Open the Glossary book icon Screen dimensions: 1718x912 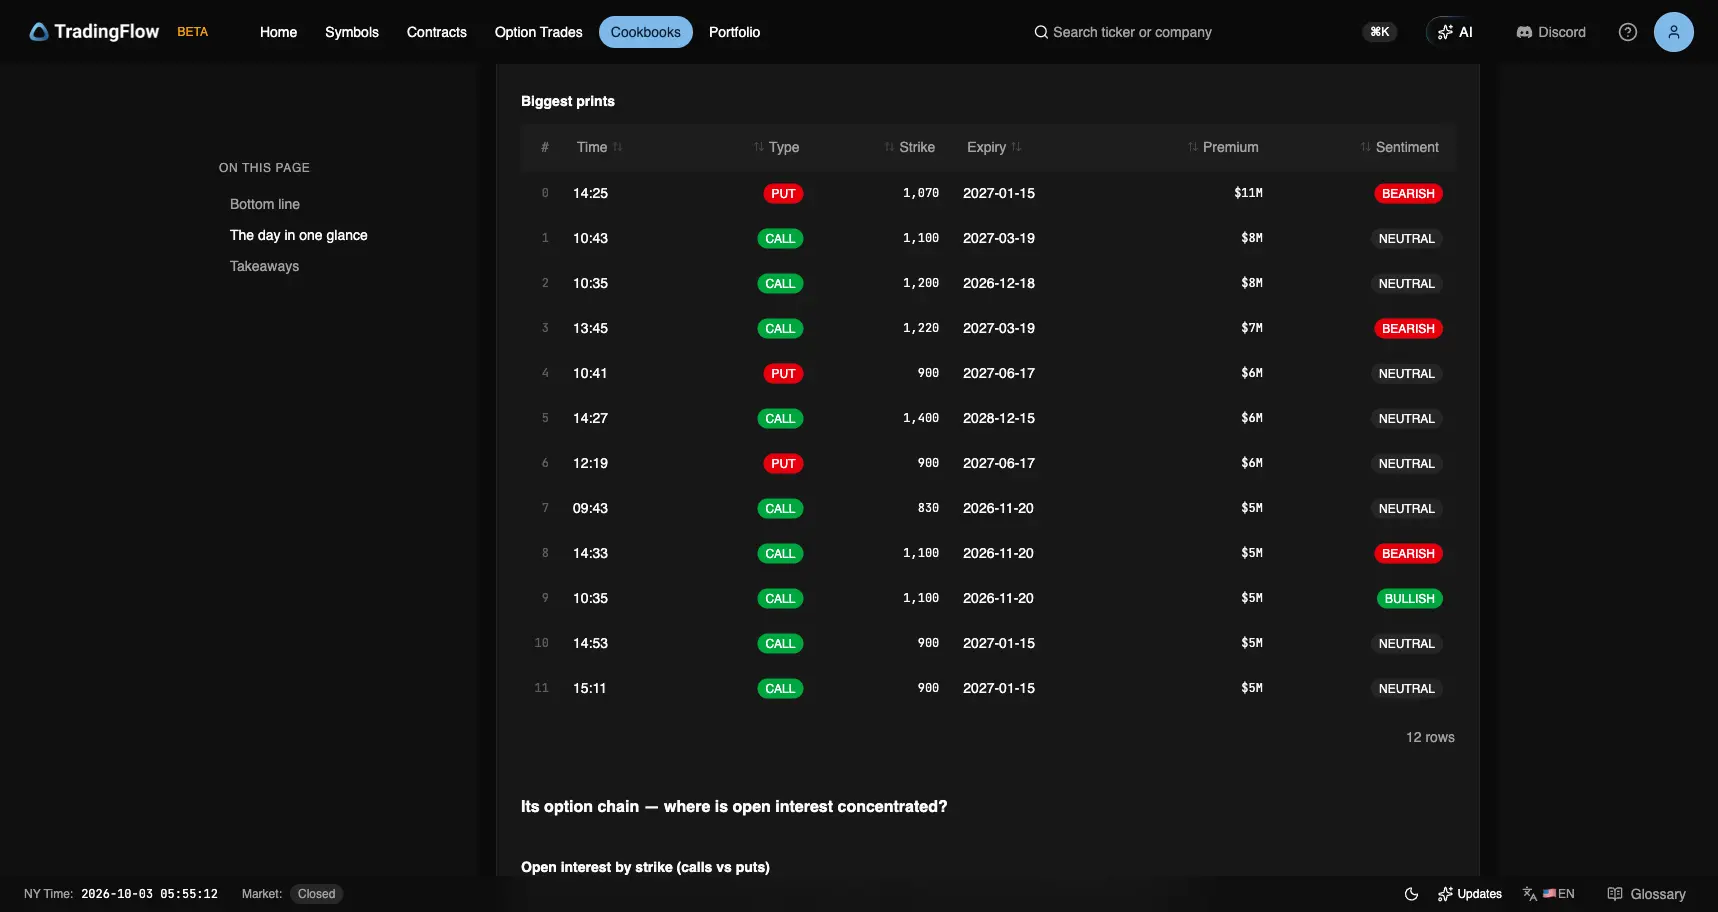[x=1615, y=894]
